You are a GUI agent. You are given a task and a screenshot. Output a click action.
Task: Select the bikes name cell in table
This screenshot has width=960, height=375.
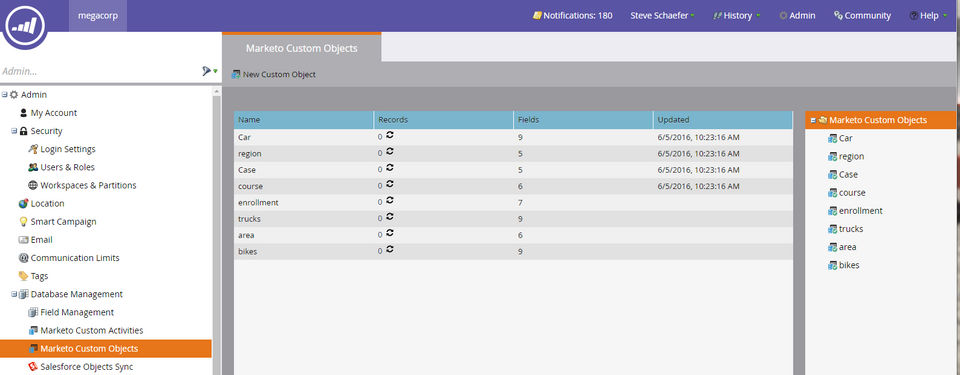pyautogui.click(x=304, y=252)
